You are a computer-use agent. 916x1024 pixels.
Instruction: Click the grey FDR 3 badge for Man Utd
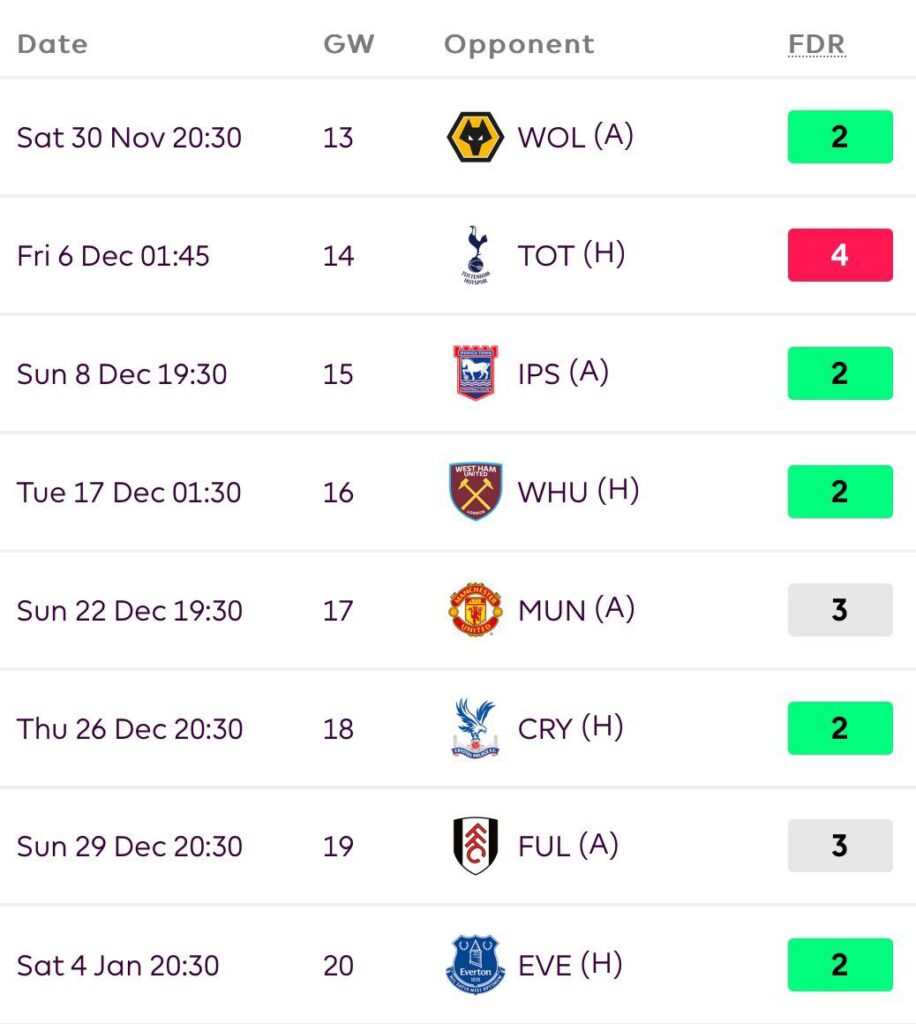(840, 610)
